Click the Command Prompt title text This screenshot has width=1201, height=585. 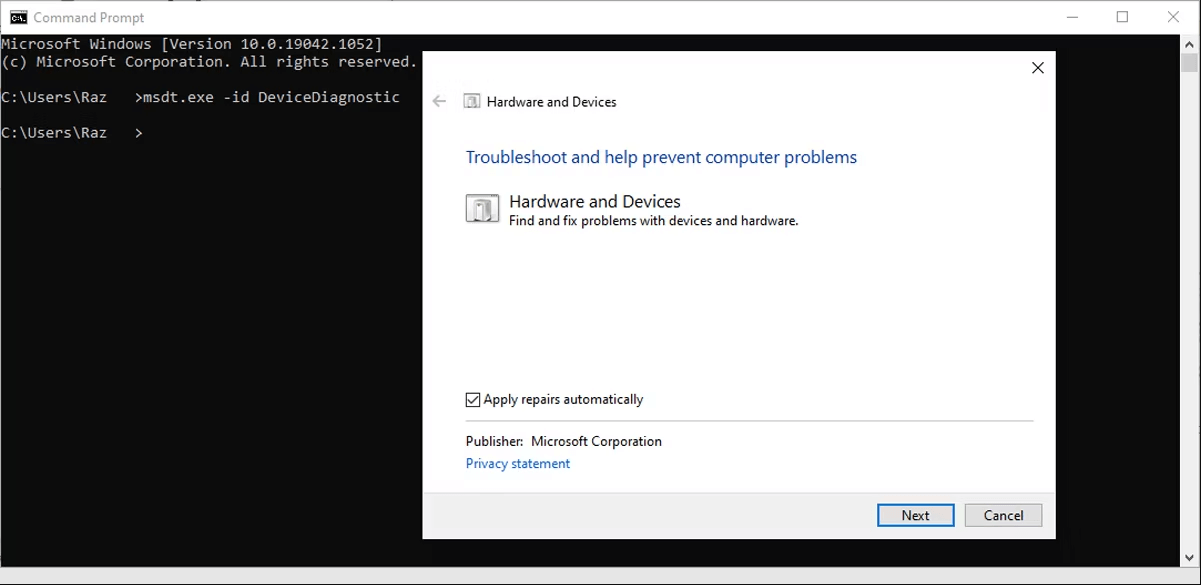point(89,17)
